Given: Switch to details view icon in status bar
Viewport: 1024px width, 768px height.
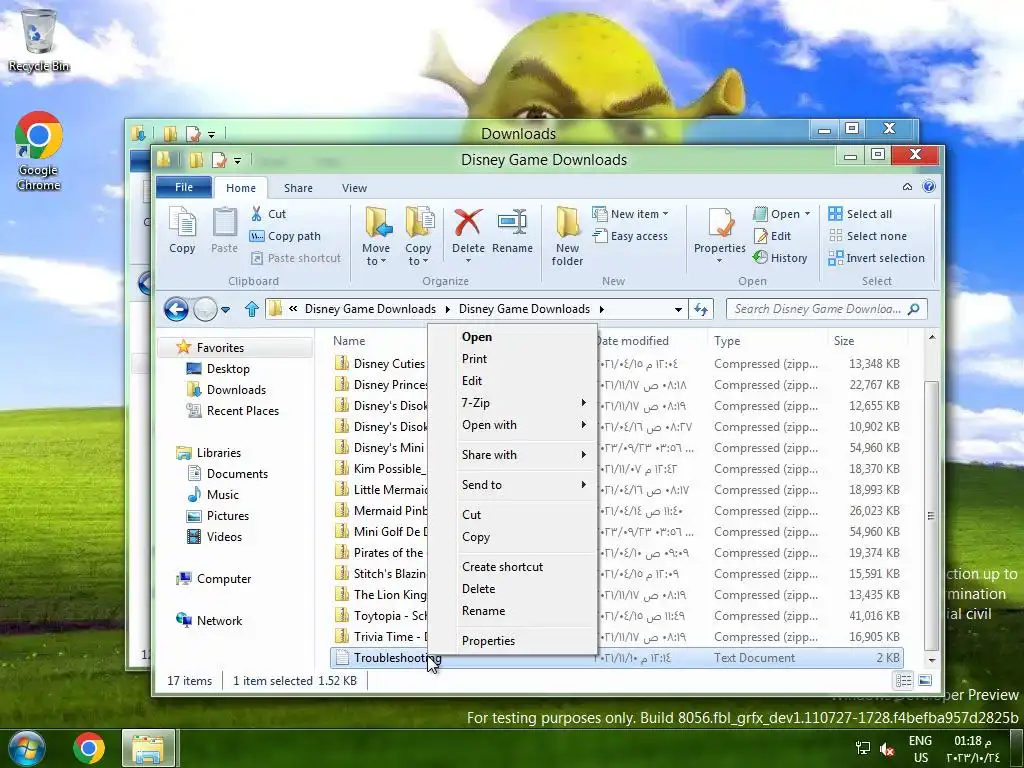Looking at the screenshot, I should [x=903, y=681].
